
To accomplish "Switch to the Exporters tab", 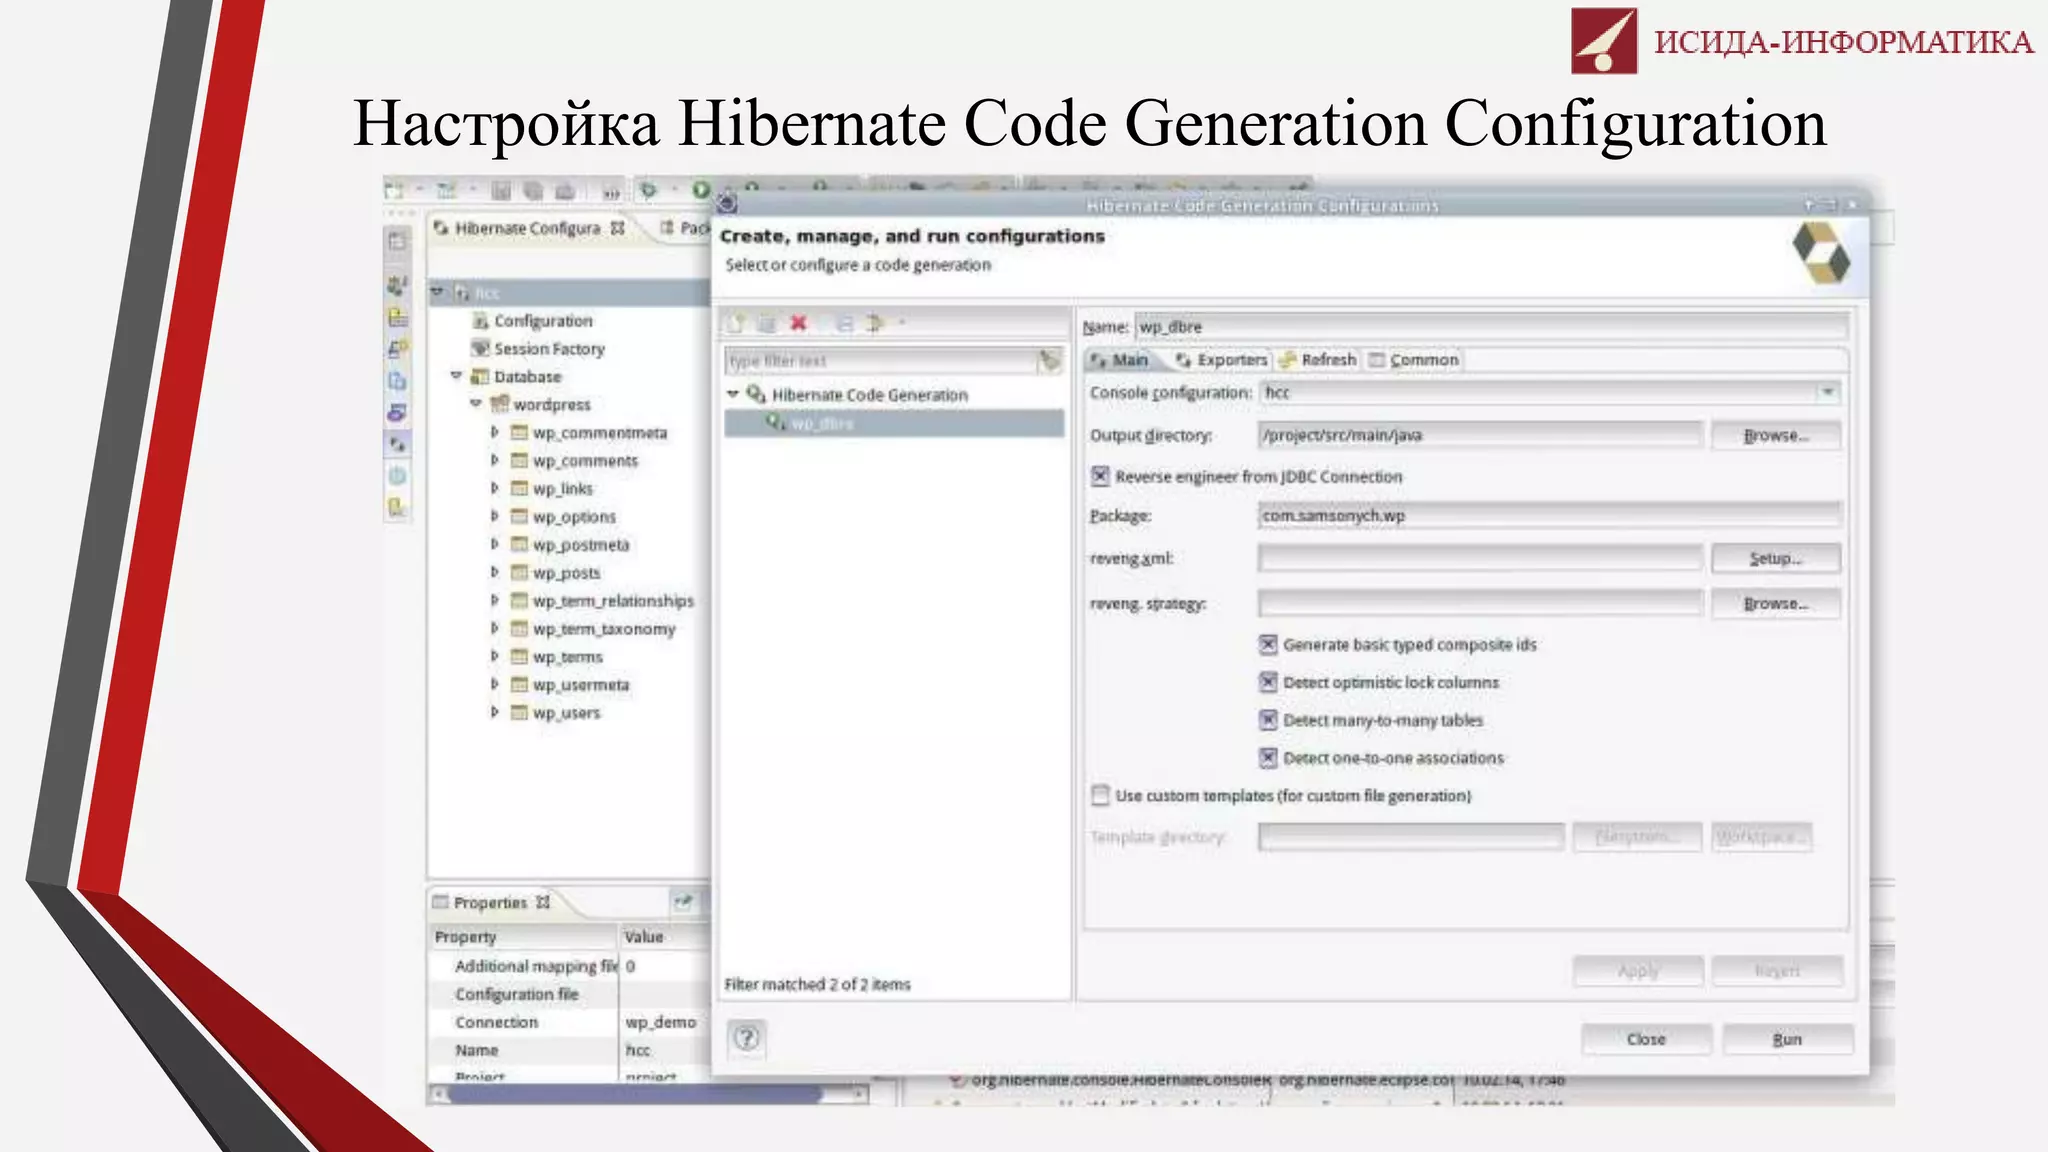I will (x=1221, y=359).
